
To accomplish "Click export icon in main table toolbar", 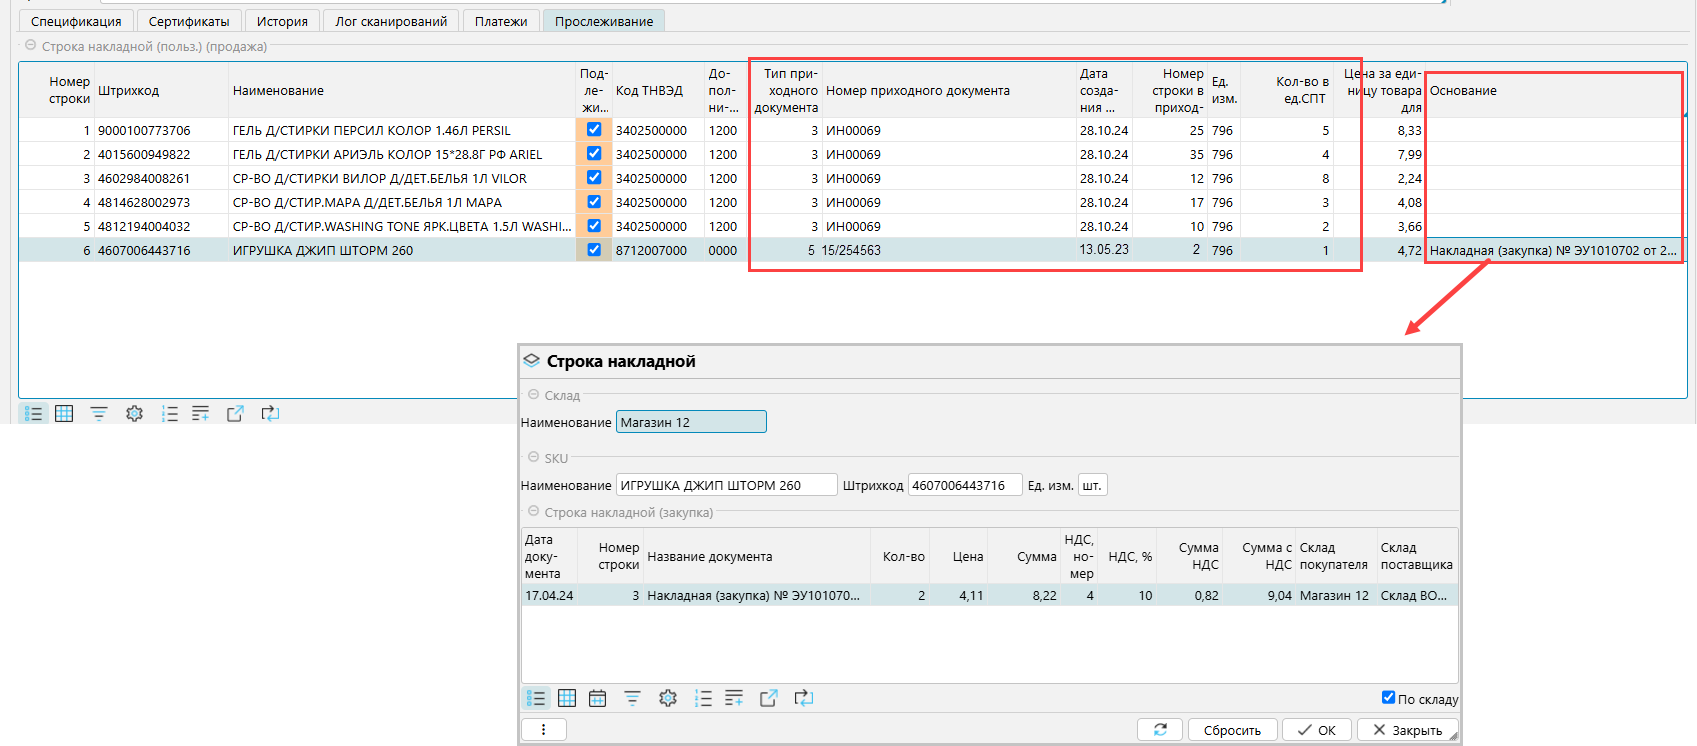I will click(x=235, y=413).
